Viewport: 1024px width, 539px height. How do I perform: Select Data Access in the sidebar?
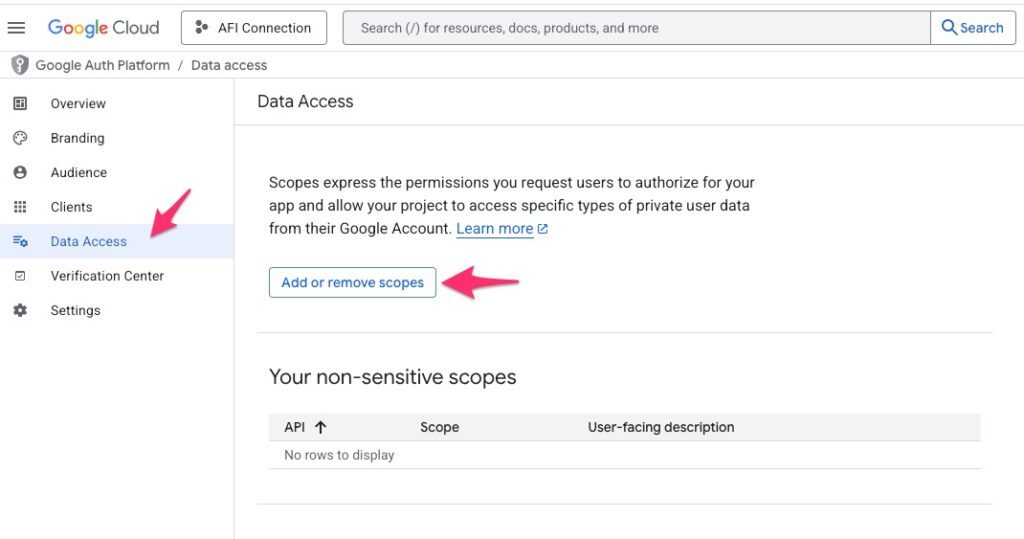point(89,241)
